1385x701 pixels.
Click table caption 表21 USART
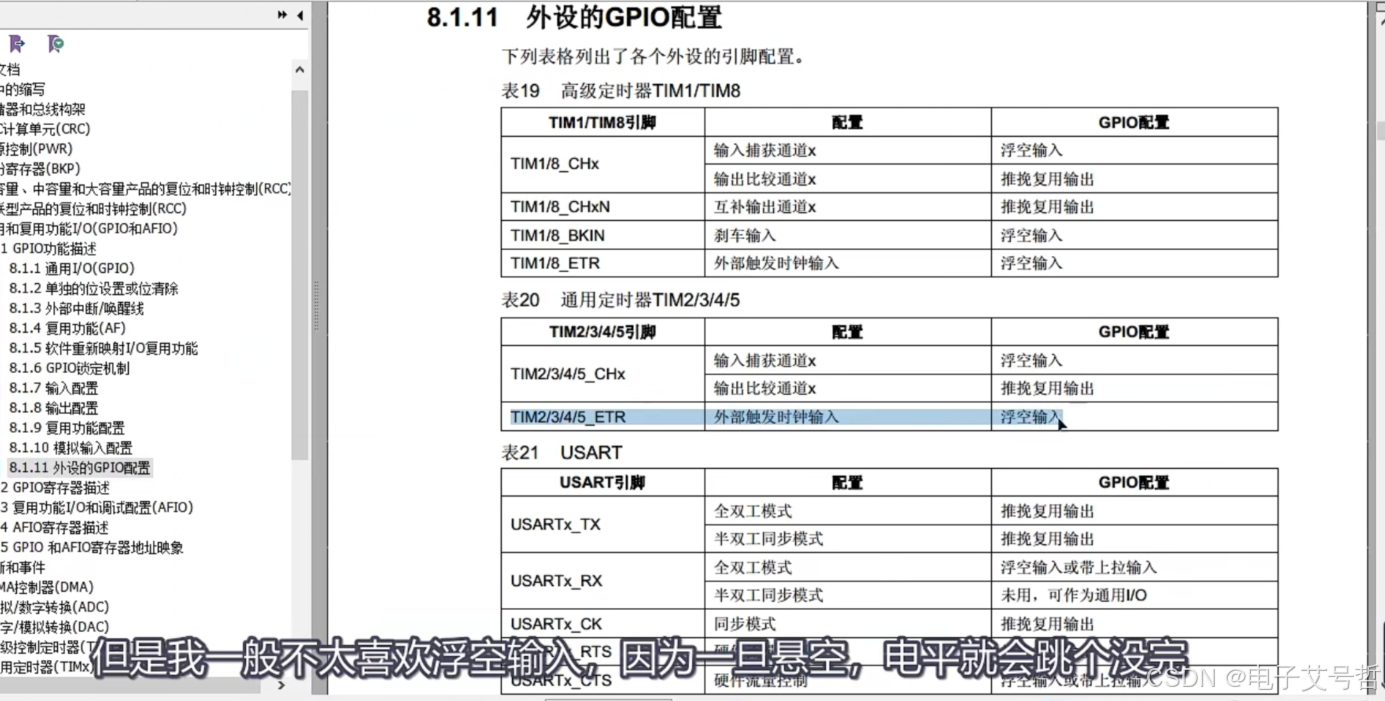click(562, 453)
